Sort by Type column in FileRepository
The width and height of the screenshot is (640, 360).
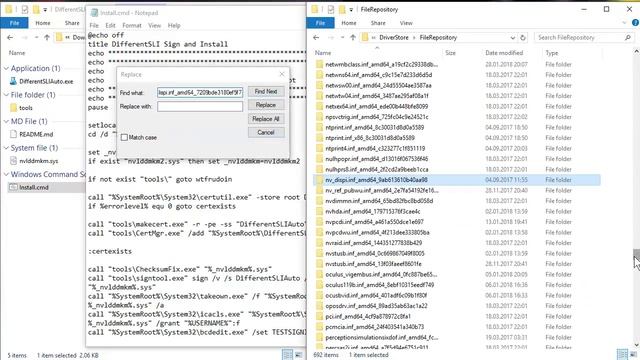click(551, 53)
